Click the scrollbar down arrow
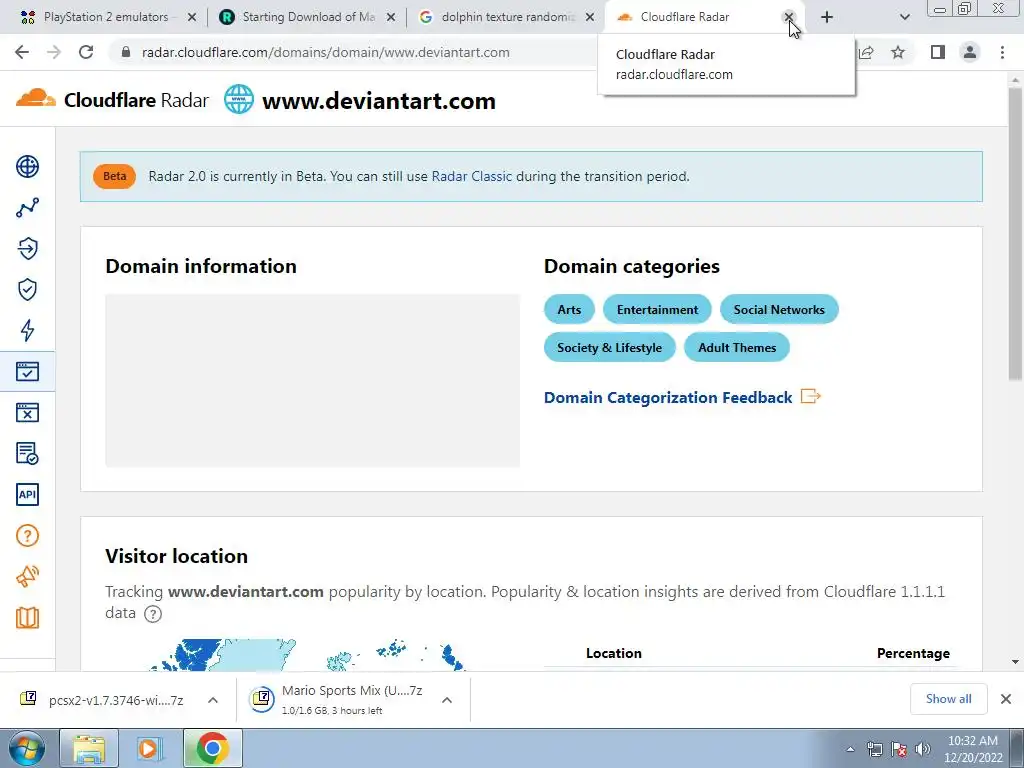The width and height of the screenshot is (1024, 768). pos(1015,662)
